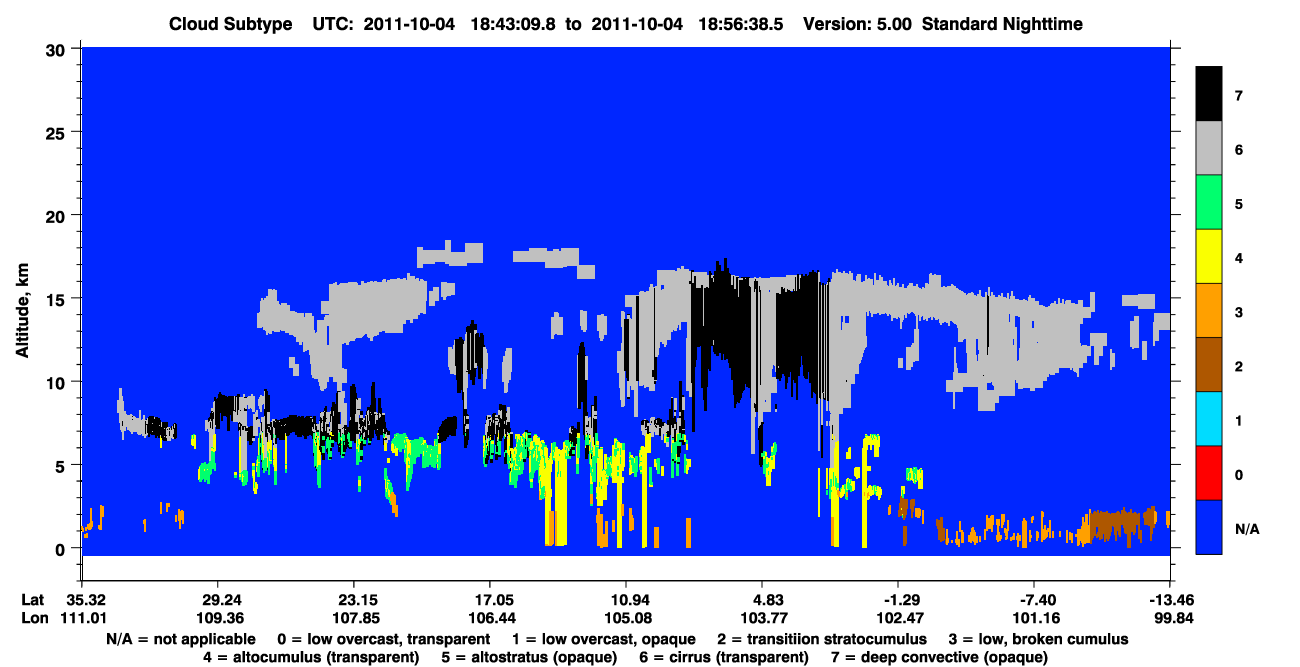Click latitude value -1.29
The image size is (1300, 667).
pyautogui.click(x=898, y=600)
